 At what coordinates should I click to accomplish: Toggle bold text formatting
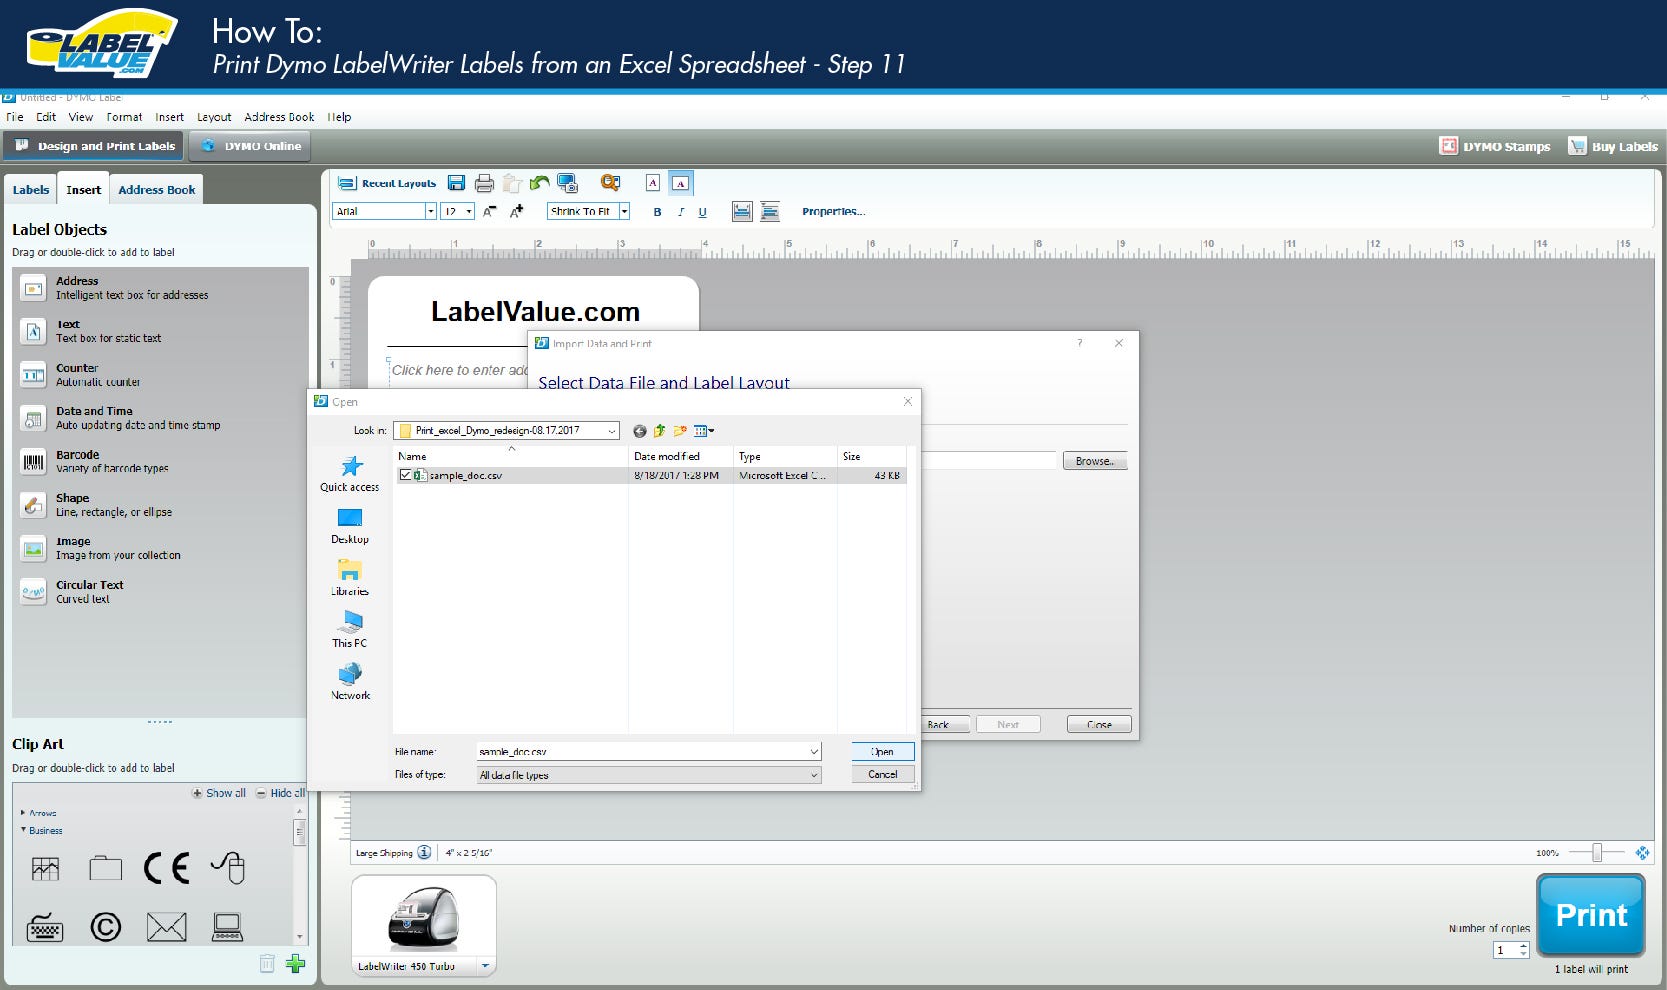(x=657, y=212)
